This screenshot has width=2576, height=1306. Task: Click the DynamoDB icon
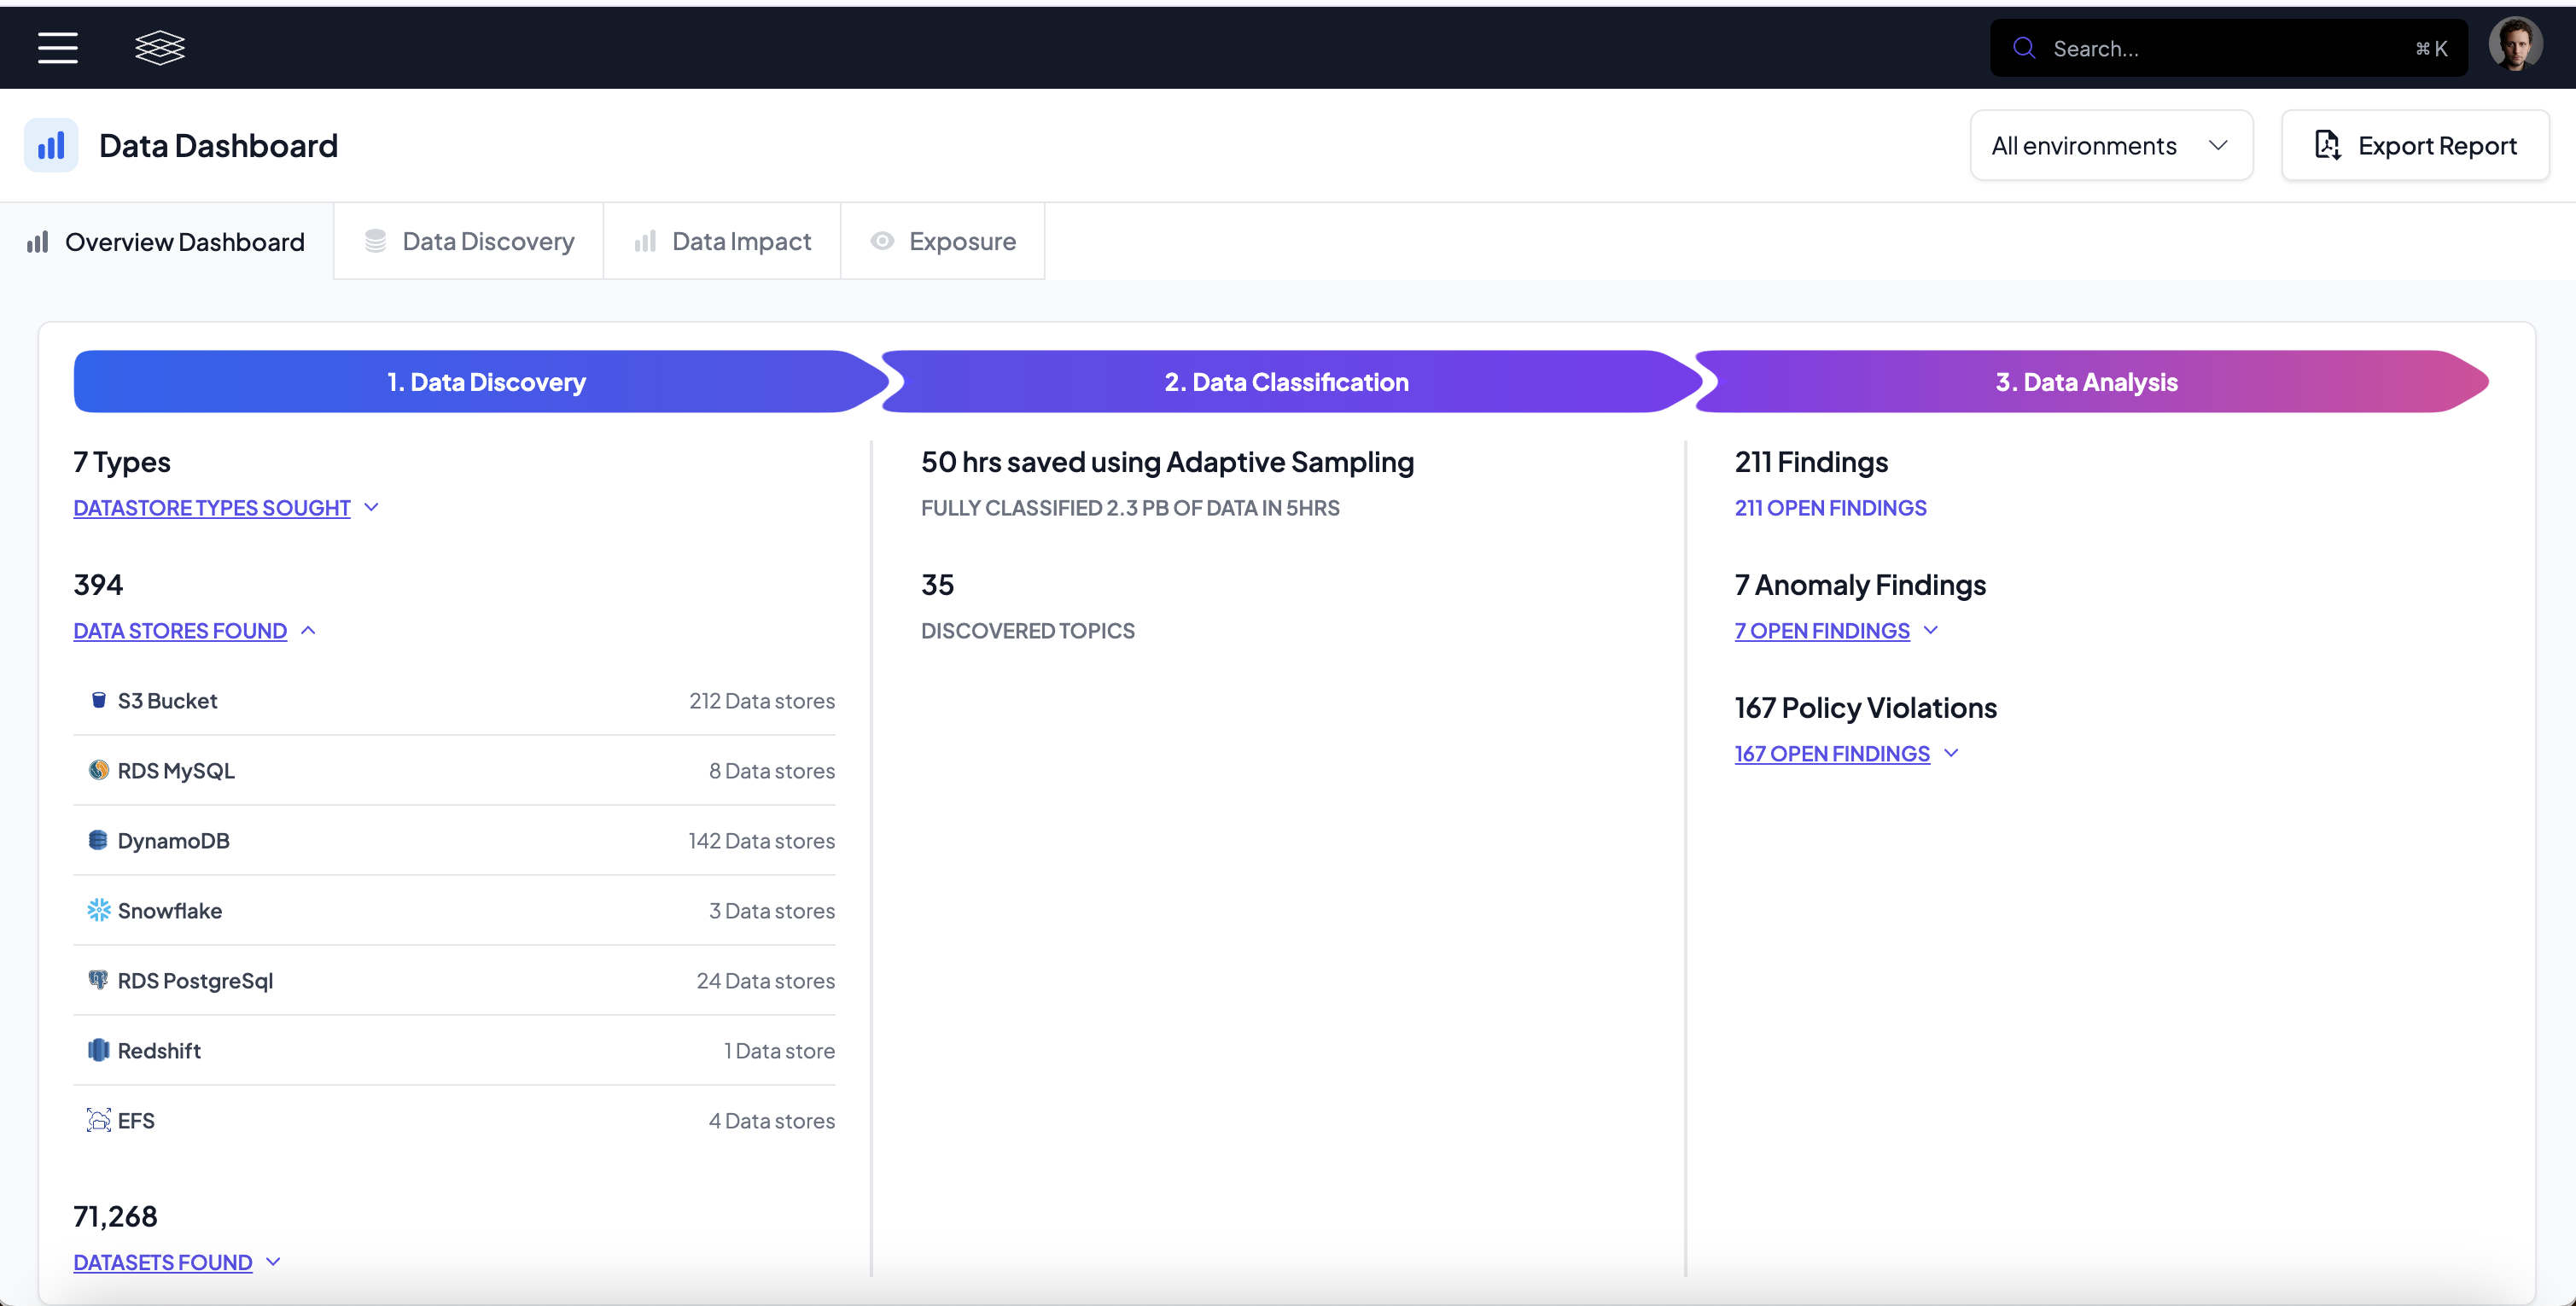click(x=98, y=840)
